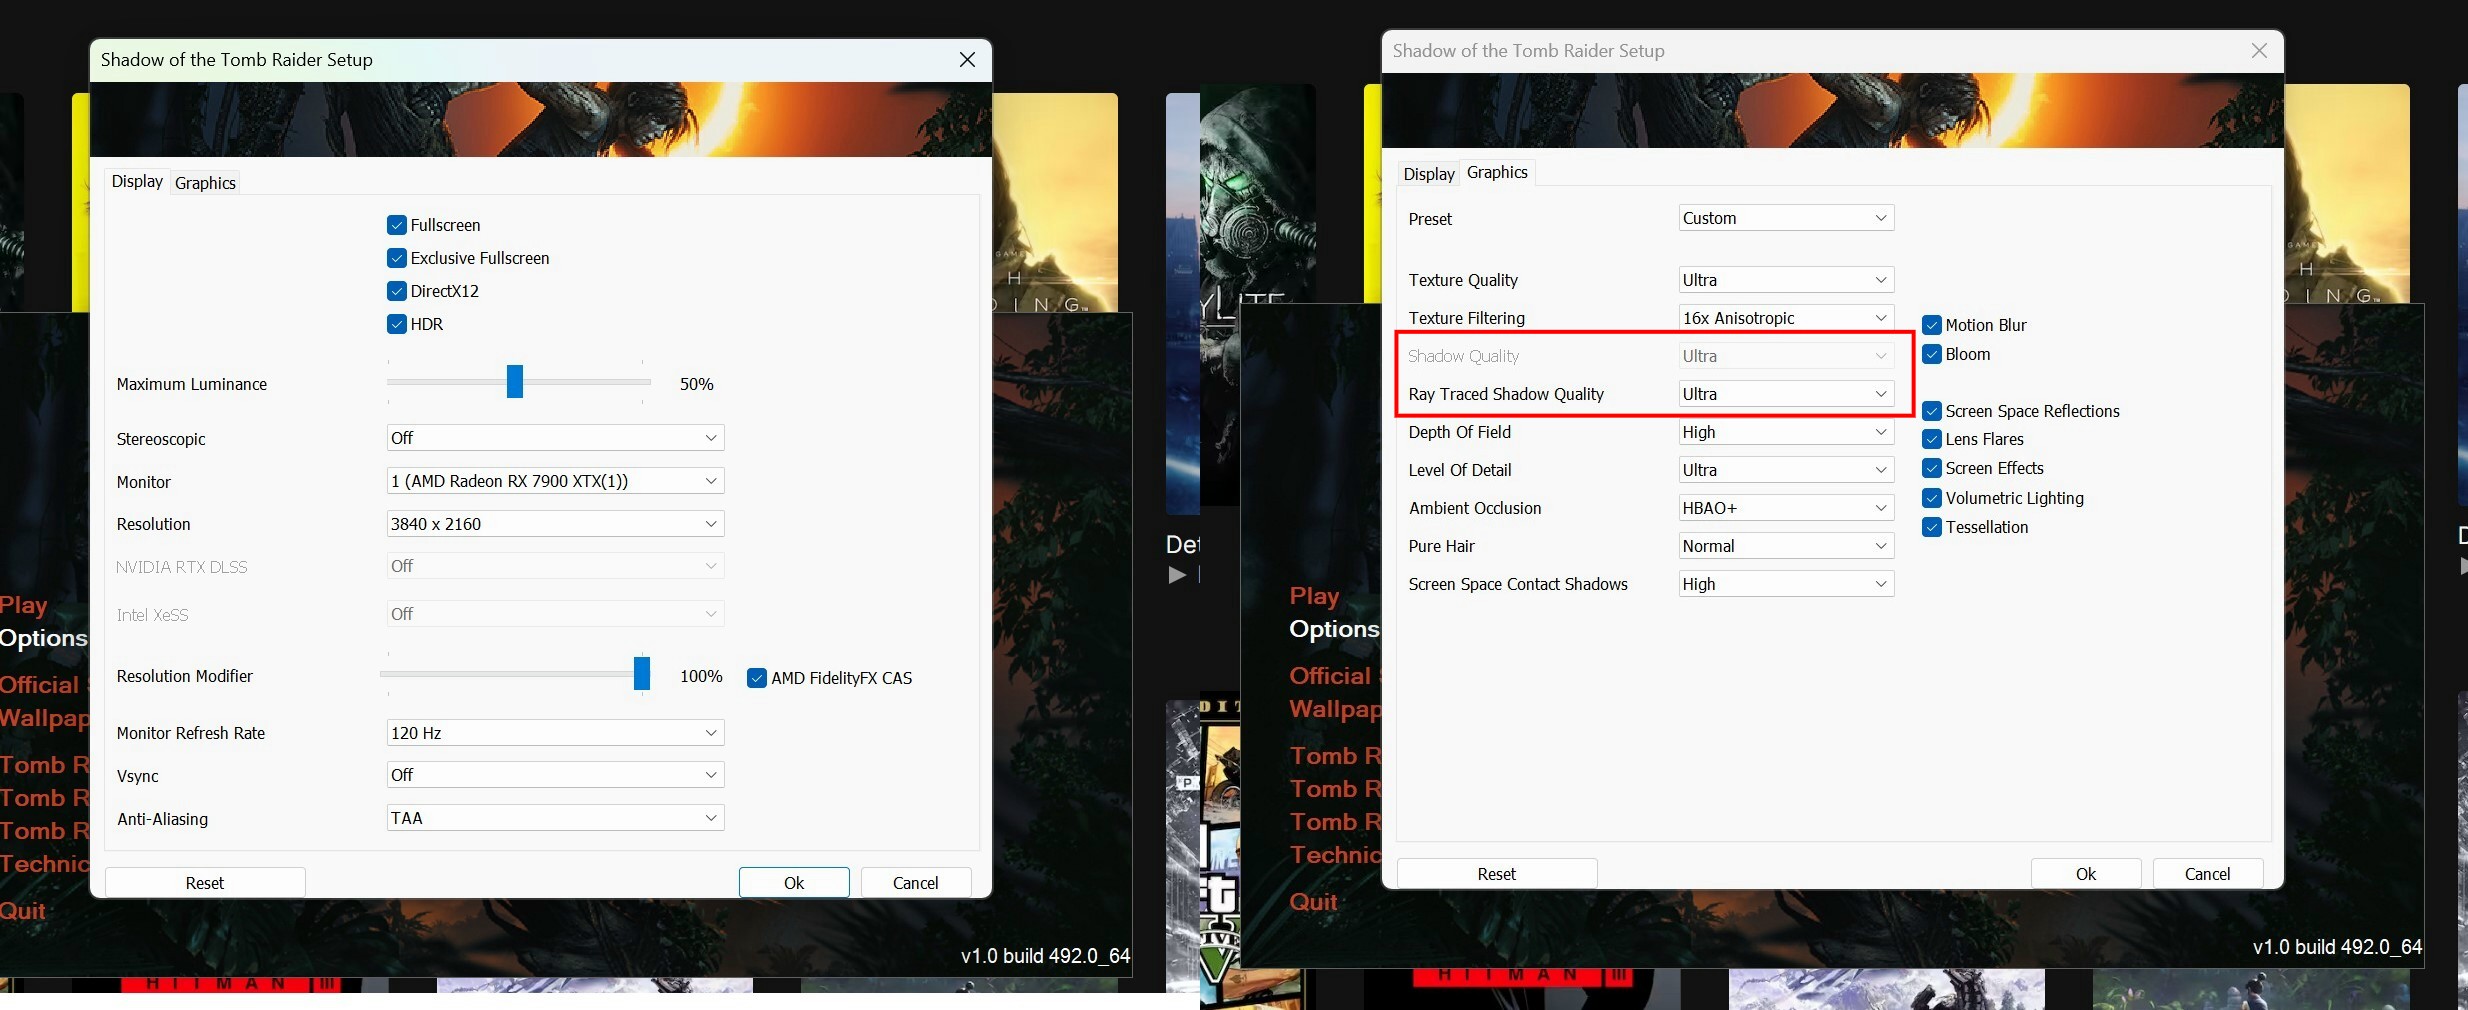
Task: Click Reset in the right Setup window
Action: coord(1497,874)
